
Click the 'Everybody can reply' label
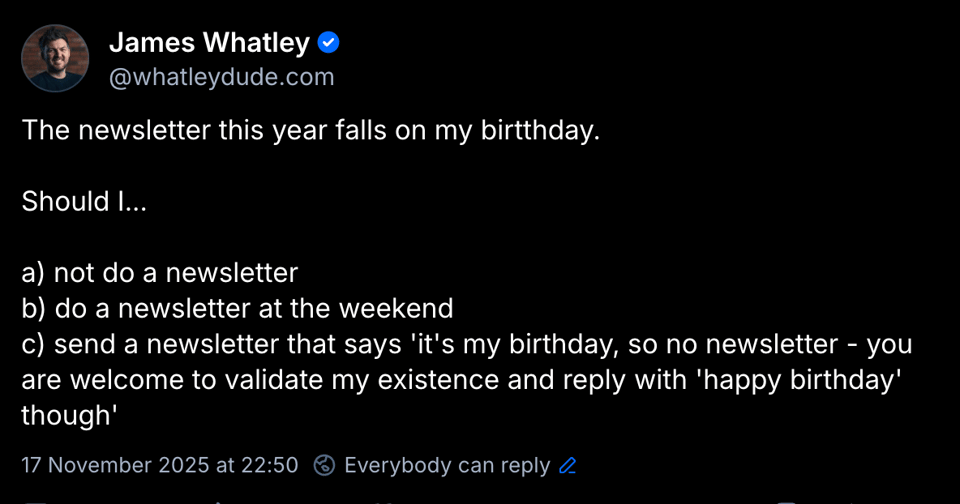(x=447, y=465)
